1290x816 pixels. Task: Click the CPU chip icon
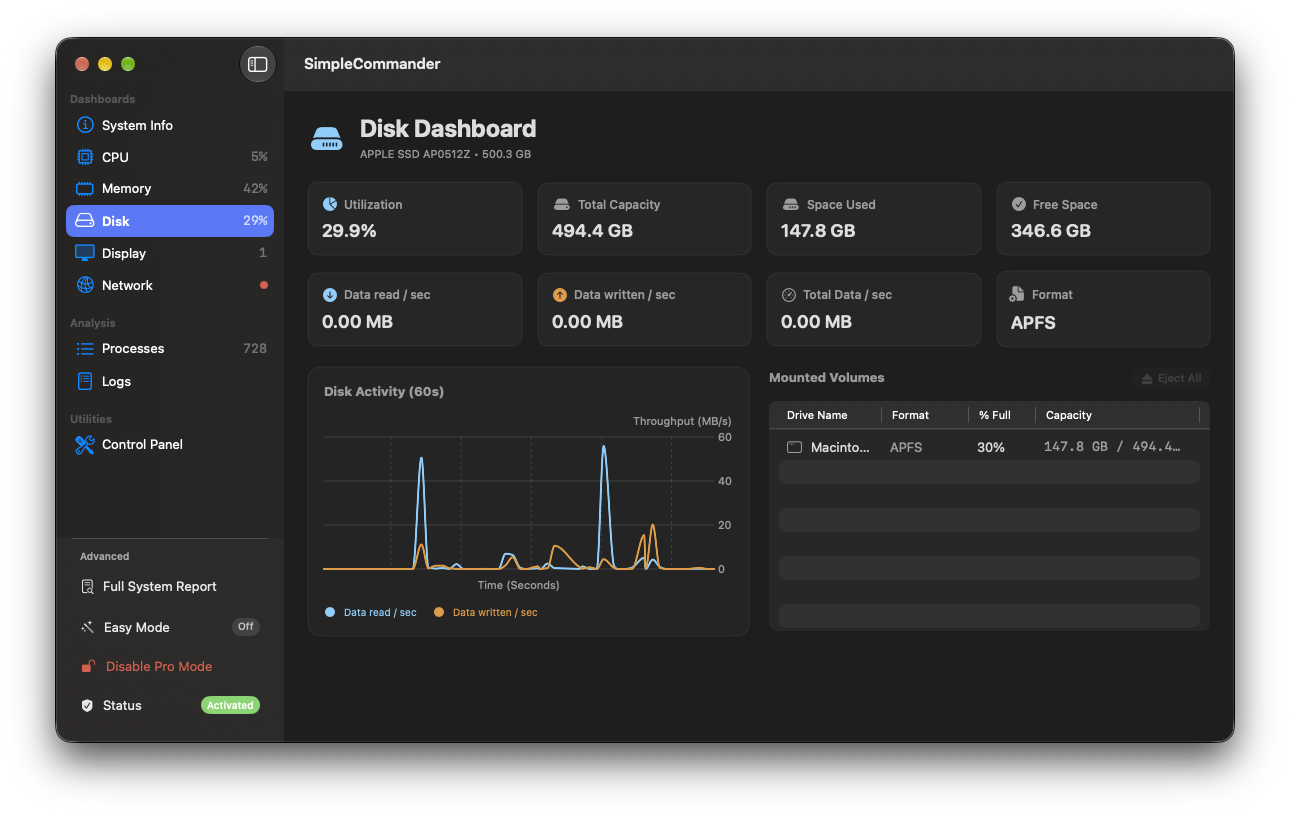(85, 157)
